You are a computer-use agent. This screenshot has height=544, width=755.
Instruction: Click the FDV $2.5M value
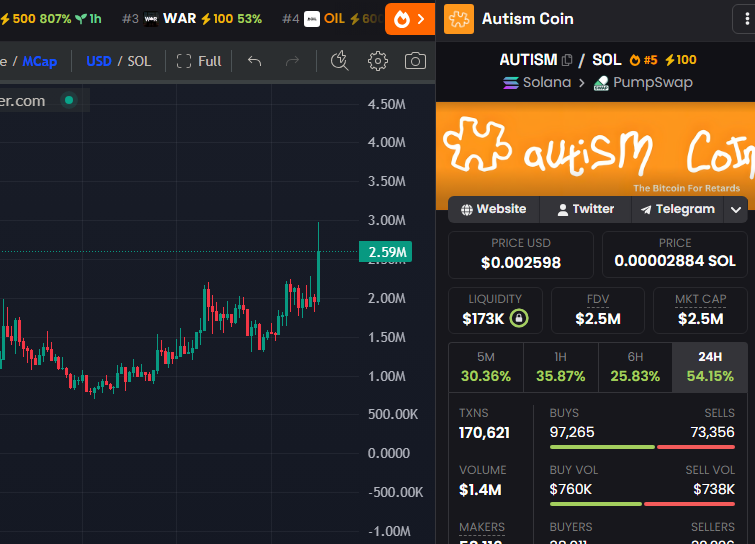point(598,319)
